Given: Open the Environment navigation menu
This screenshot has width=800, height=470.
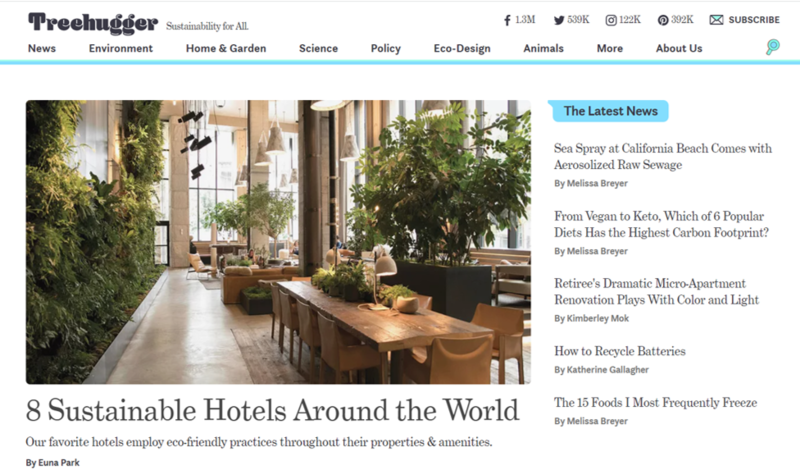Looking at the screenshot, I should pyautogui.click(x=120, y=48).
